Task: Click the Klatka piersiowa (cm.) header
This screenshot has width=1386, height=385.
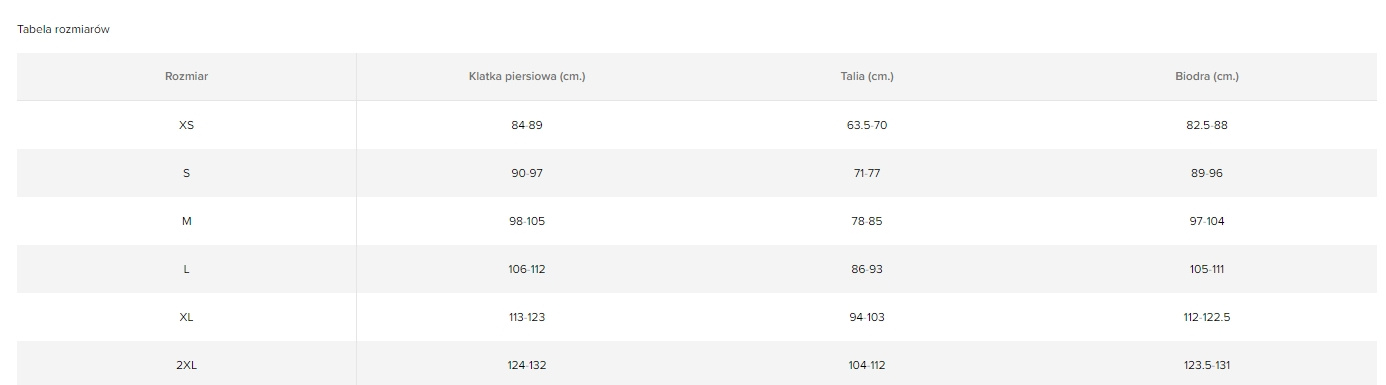Action: (527, 76)
